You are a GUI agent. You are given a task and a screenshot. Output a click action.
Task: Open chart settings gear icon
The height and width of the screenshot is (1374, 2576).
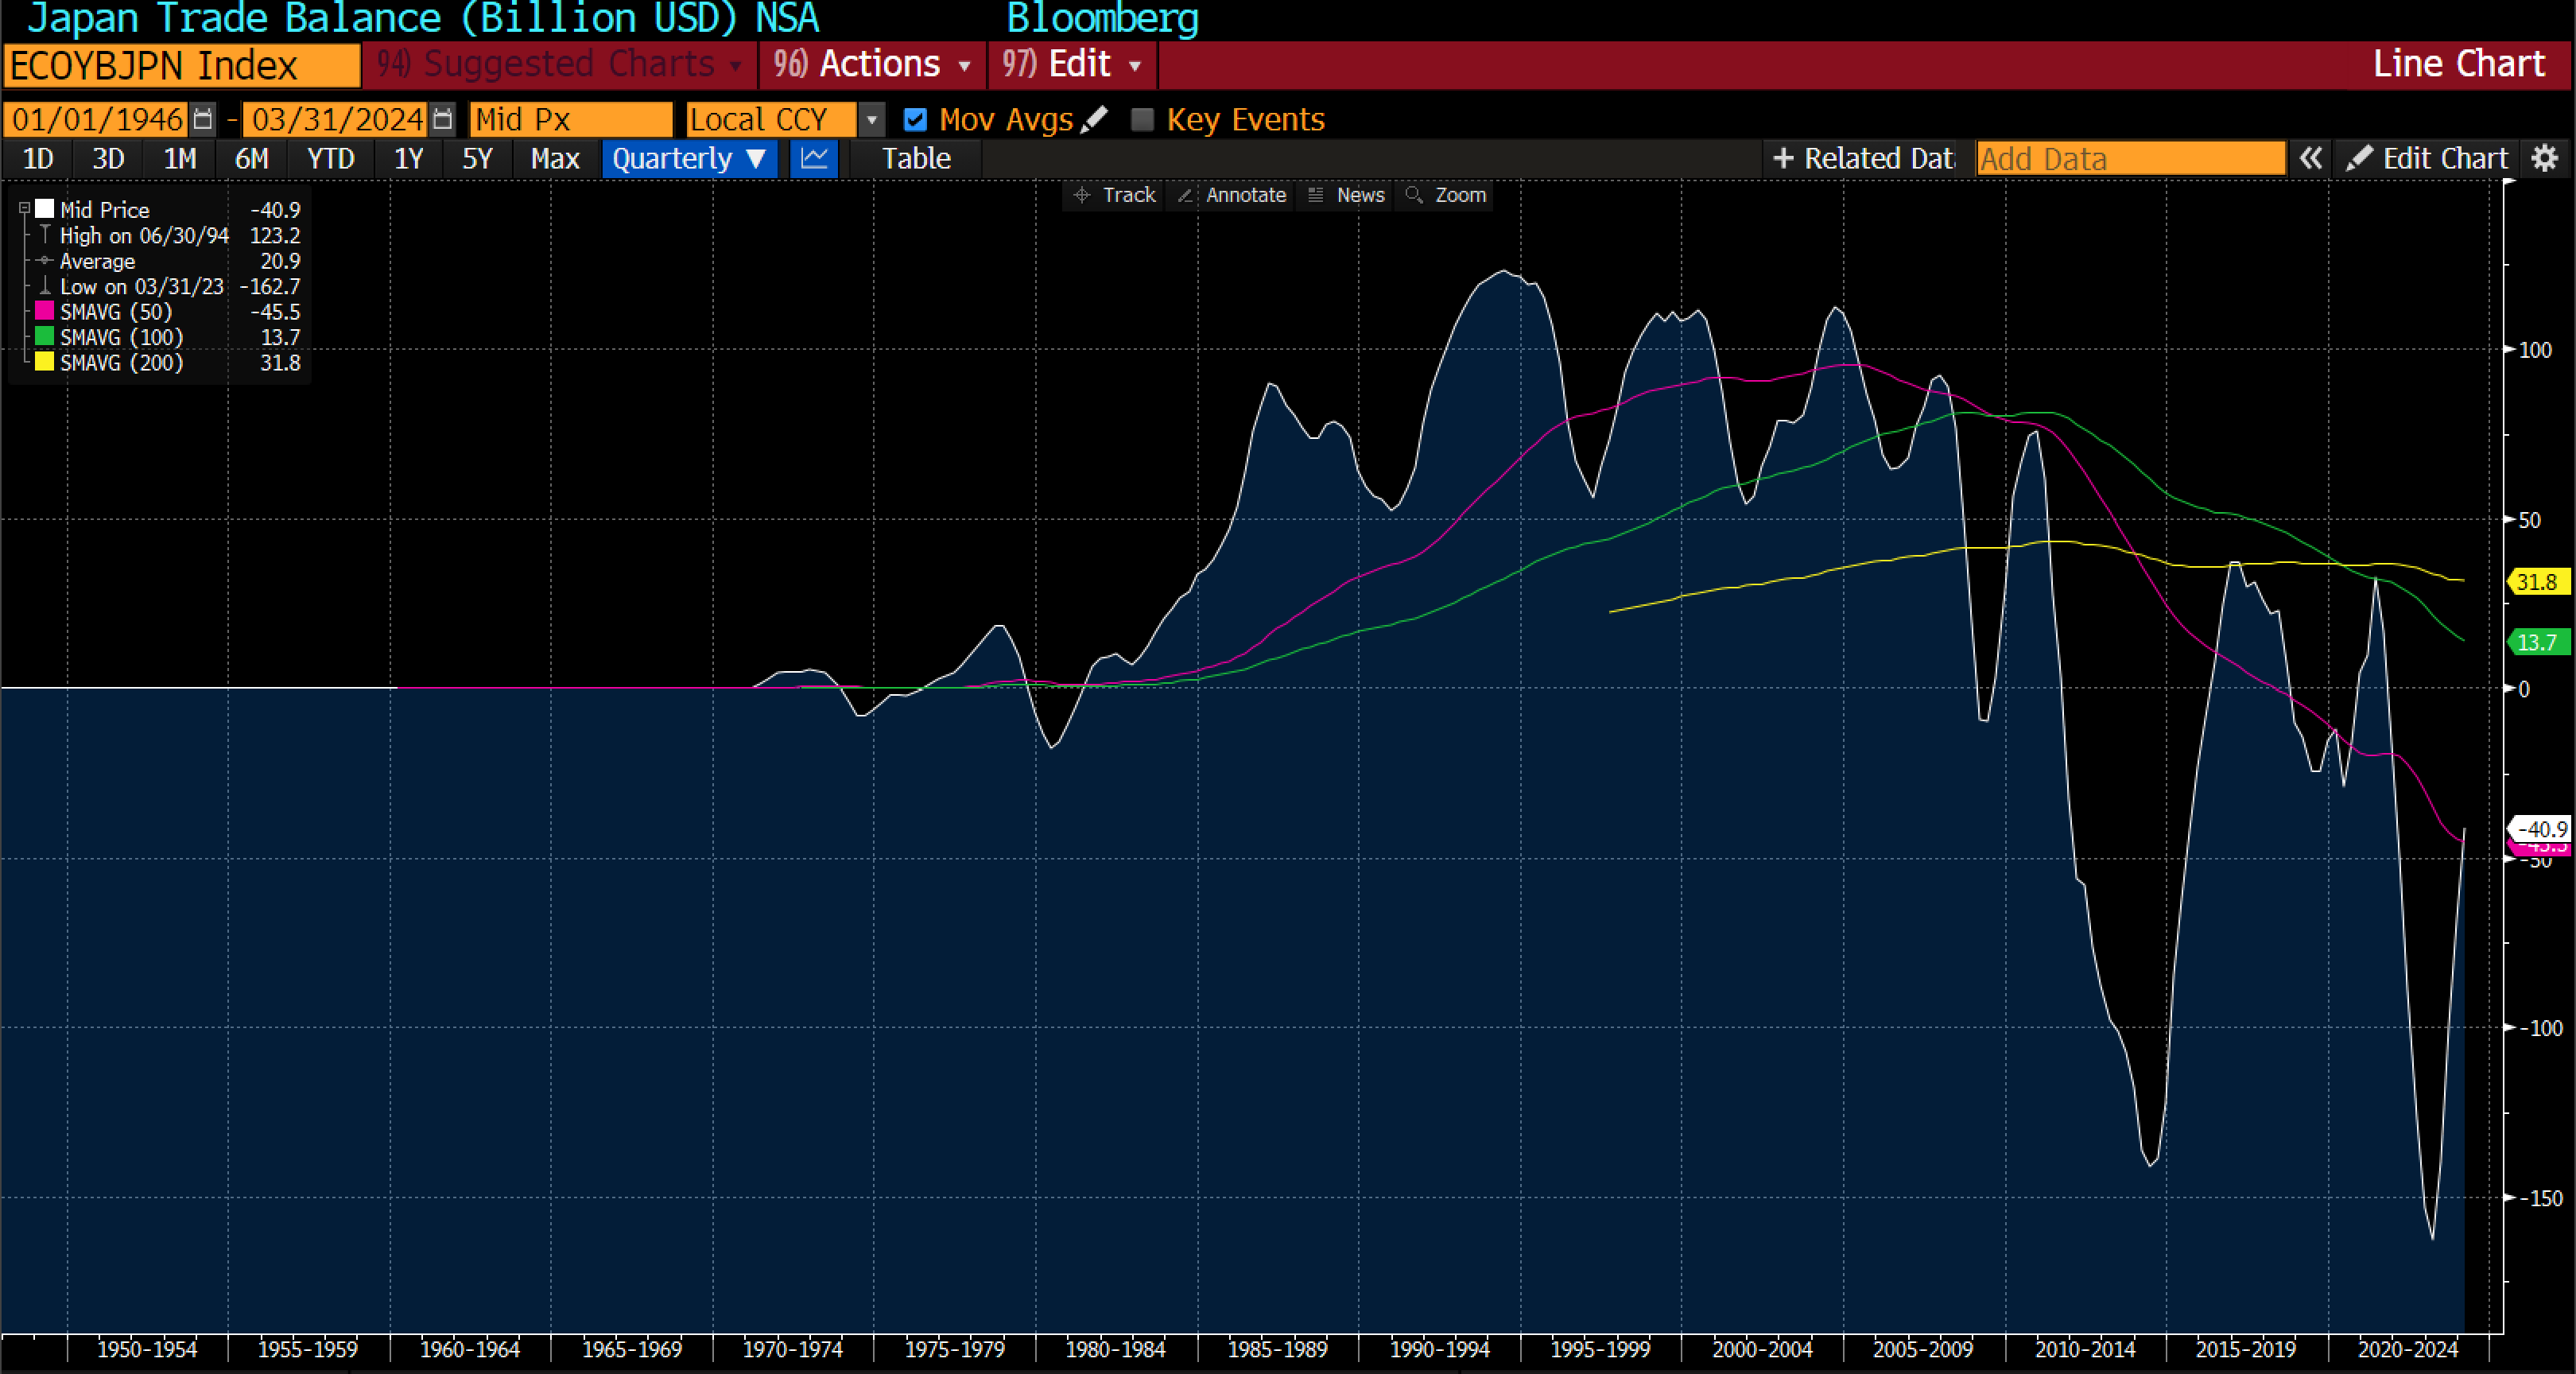[2544, 159]
